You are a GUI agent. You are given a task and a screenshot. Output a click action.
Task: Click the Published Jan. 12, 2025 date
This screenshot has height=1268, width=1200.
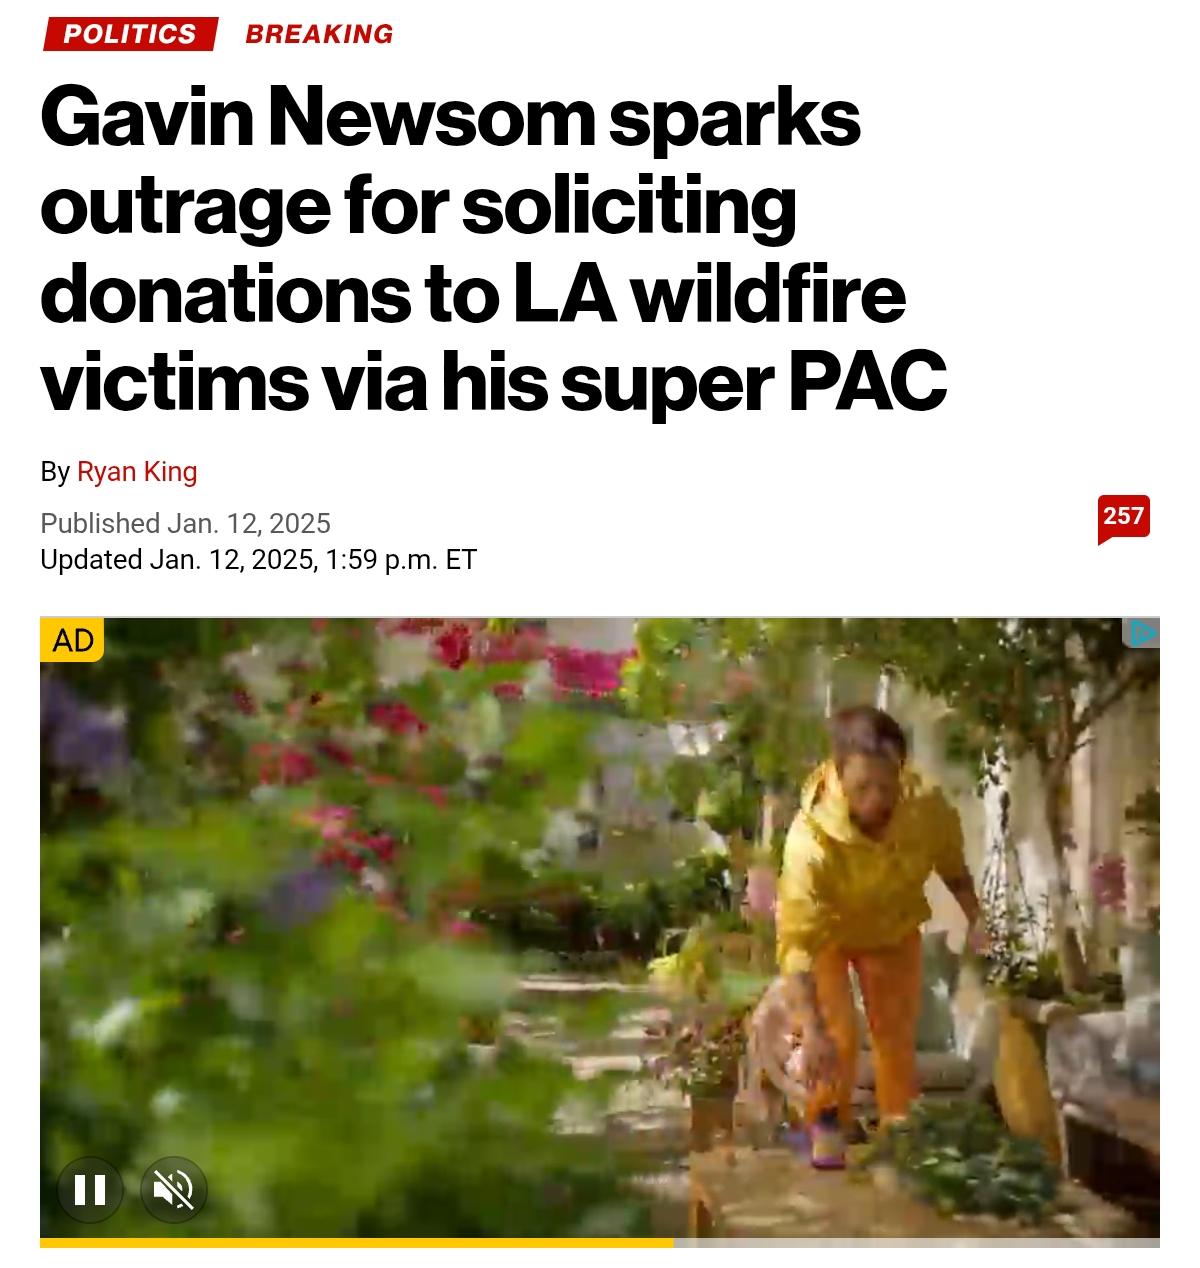pyautogui.click(x=186, y=523)
